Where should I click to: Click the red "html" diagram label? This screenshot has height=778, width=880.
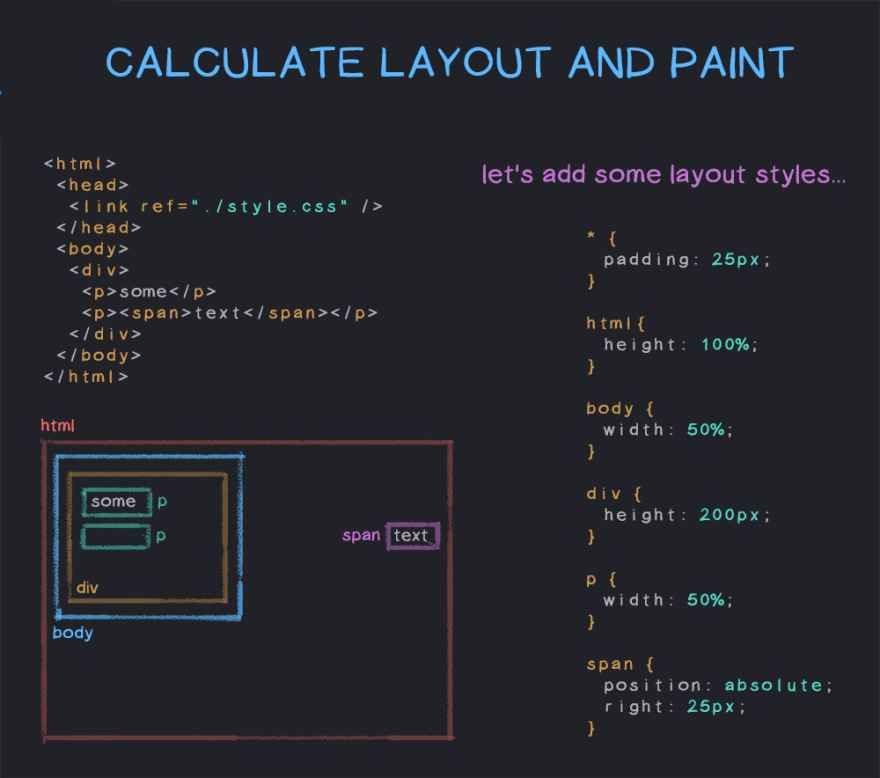coord(57,425)
